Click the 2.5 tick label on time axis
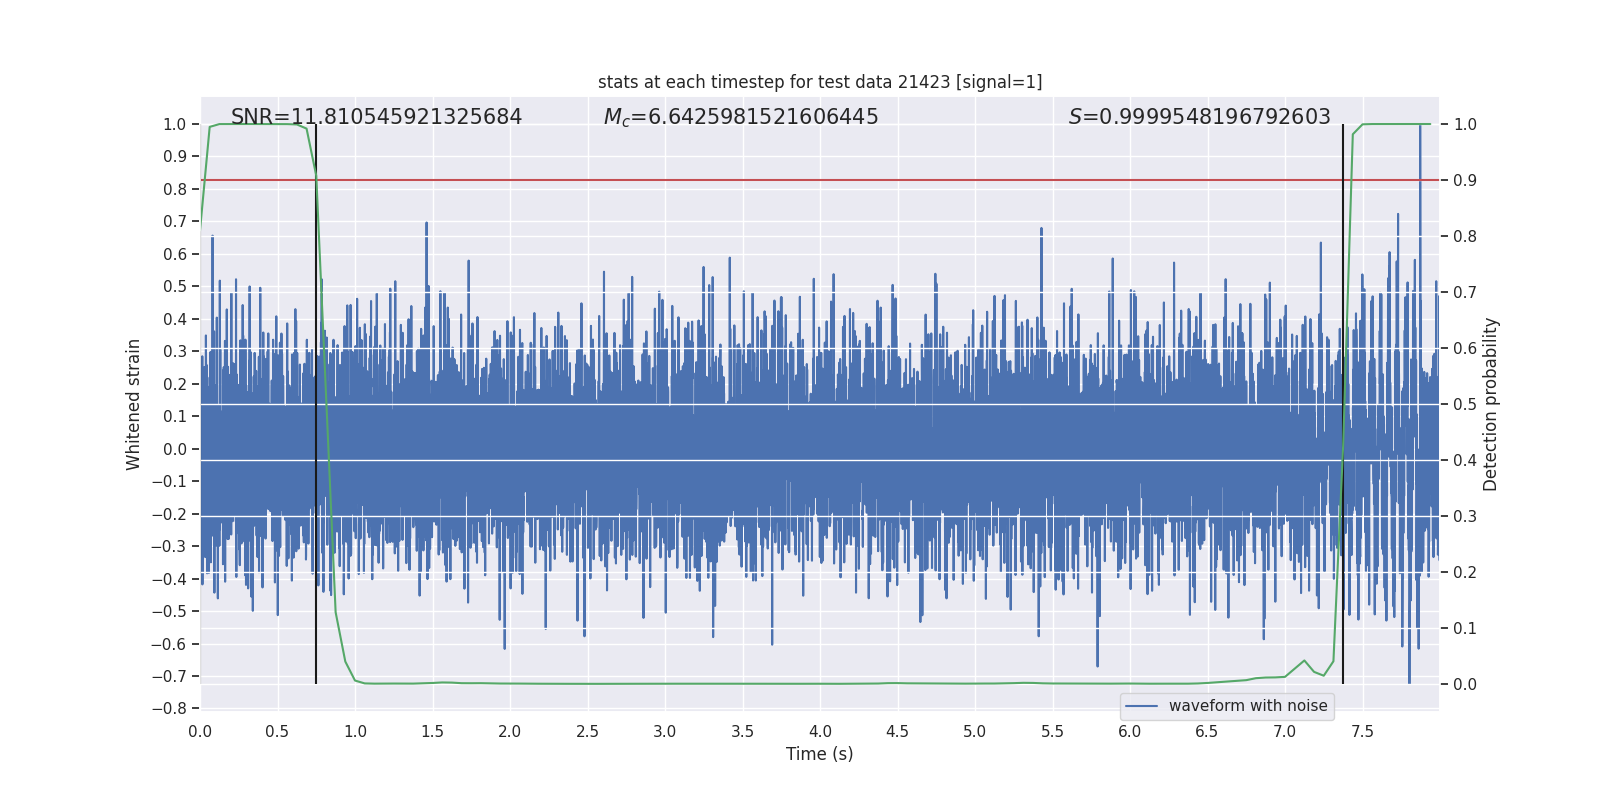The image size is (1600, 800). point(587,732)
